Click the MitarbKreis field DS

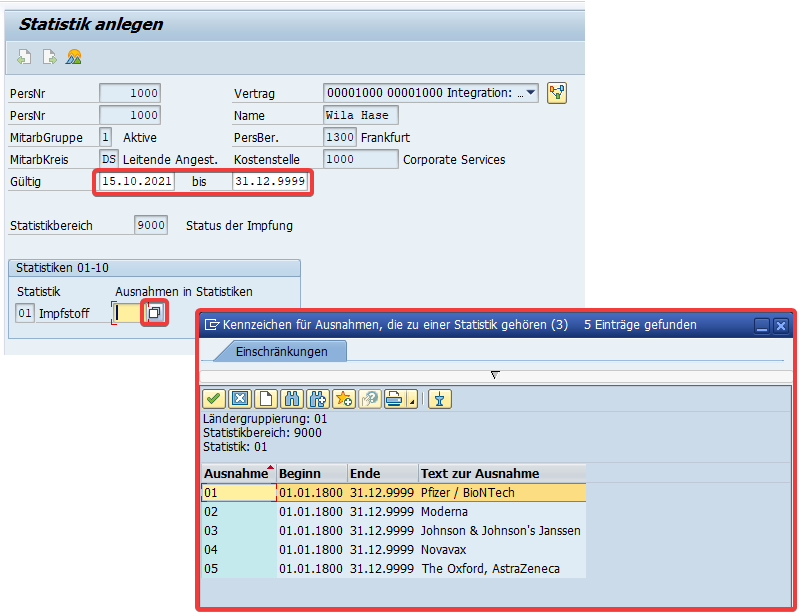pyautogui.click(x=109, y=159)
